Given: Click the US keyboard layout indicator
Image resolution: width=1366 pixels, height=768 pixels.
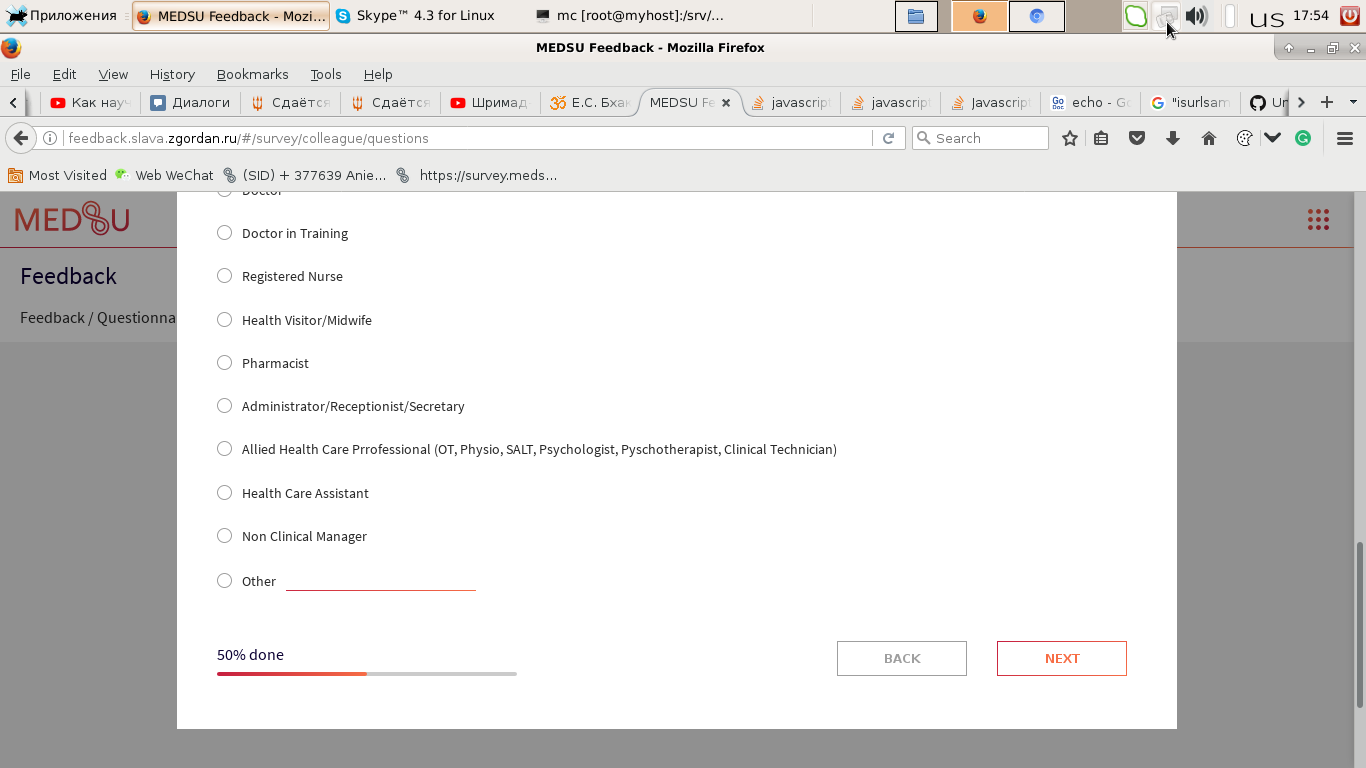Looking at the screenshot, I should [x=1267, y=18].
